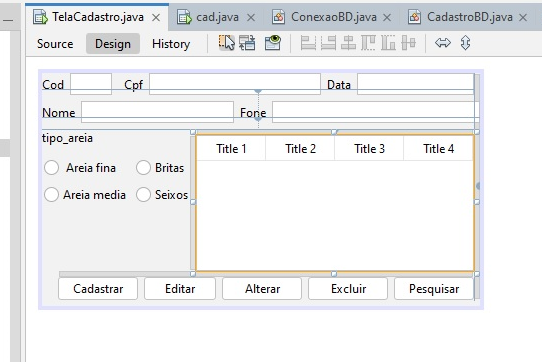Select the Cod text field
The width and height of the screenshot is (542, 362).
pyautogui.click(x=91, y=84)
